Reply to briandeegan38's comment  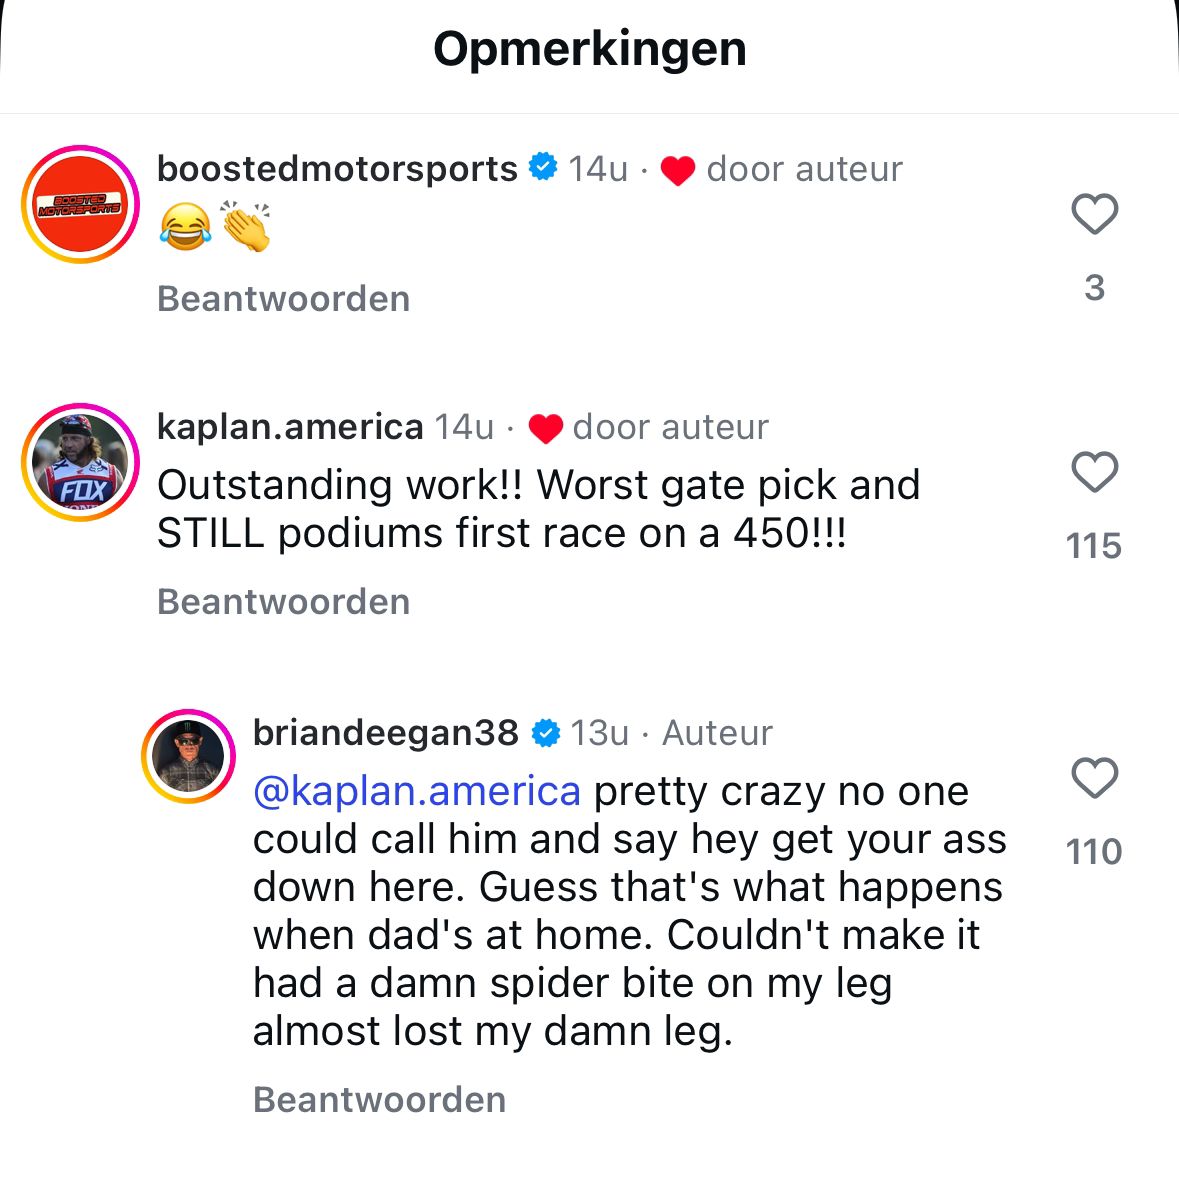click(379, 1100)
